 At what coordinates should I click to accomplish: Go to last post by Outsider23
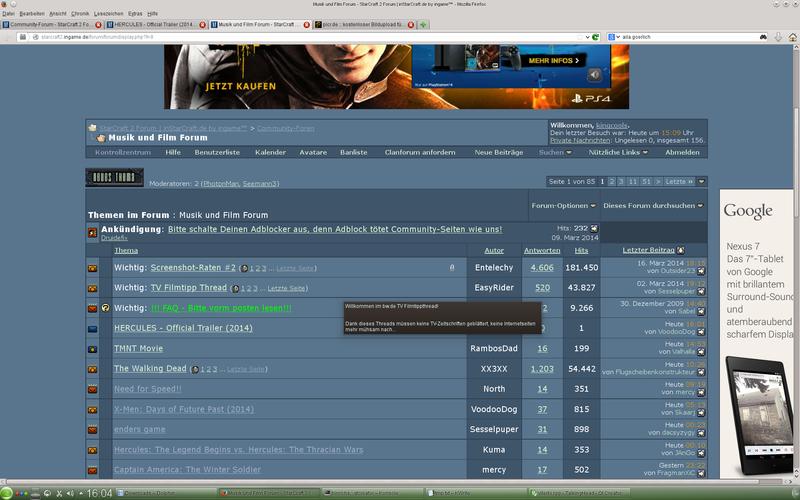(701, 271)
